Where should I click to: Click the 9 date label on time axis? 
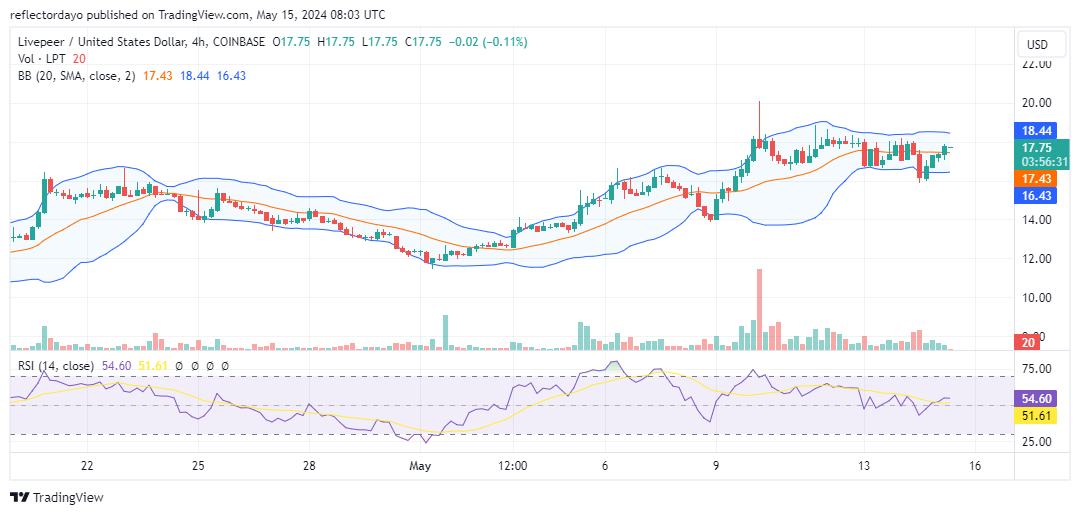pyautogui.click(x=716, y=465)
